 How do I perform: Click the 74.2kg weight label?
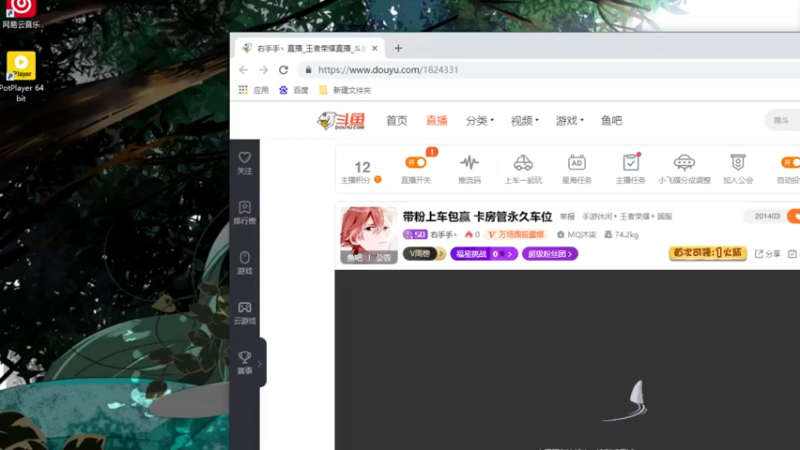(x=621, y=235)
